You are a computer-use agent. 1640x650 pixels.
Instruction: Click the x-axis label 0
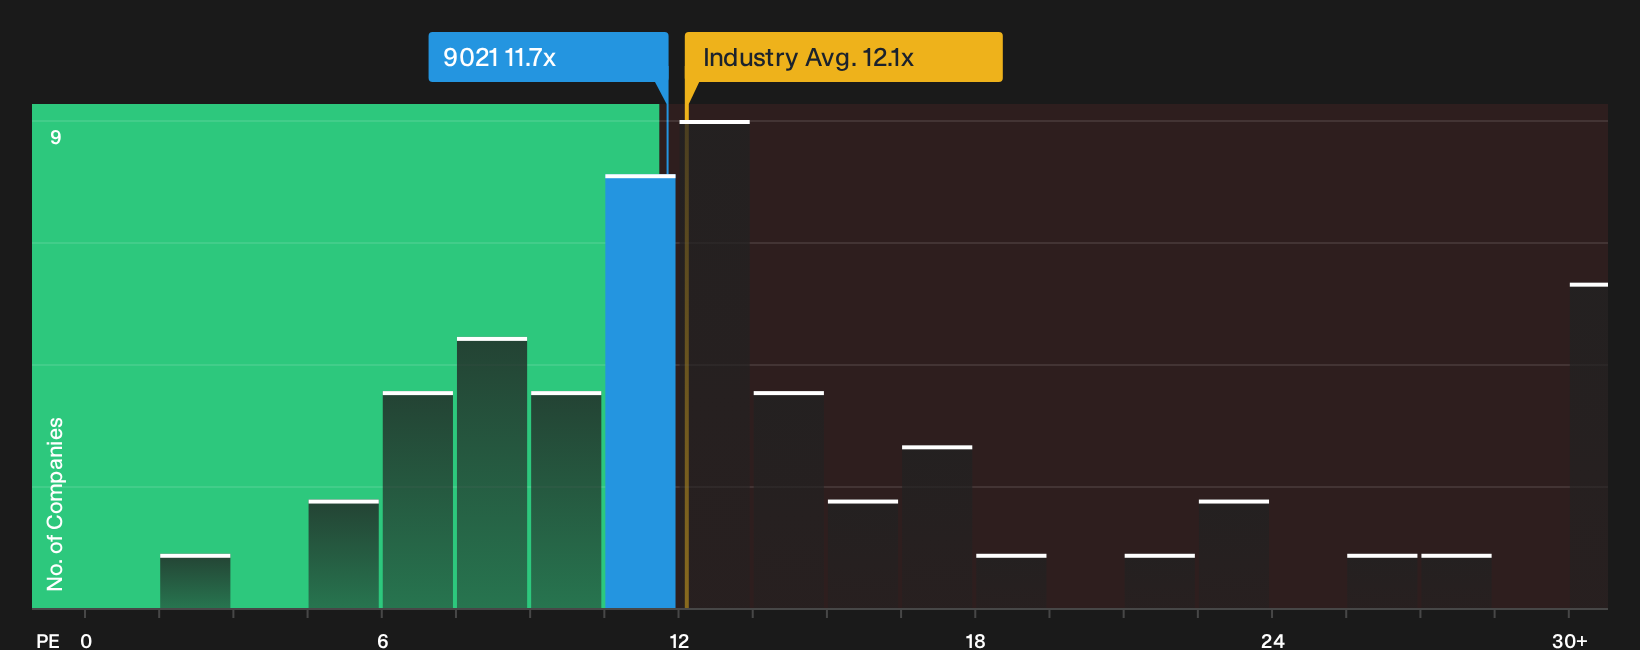coord(86,641)
